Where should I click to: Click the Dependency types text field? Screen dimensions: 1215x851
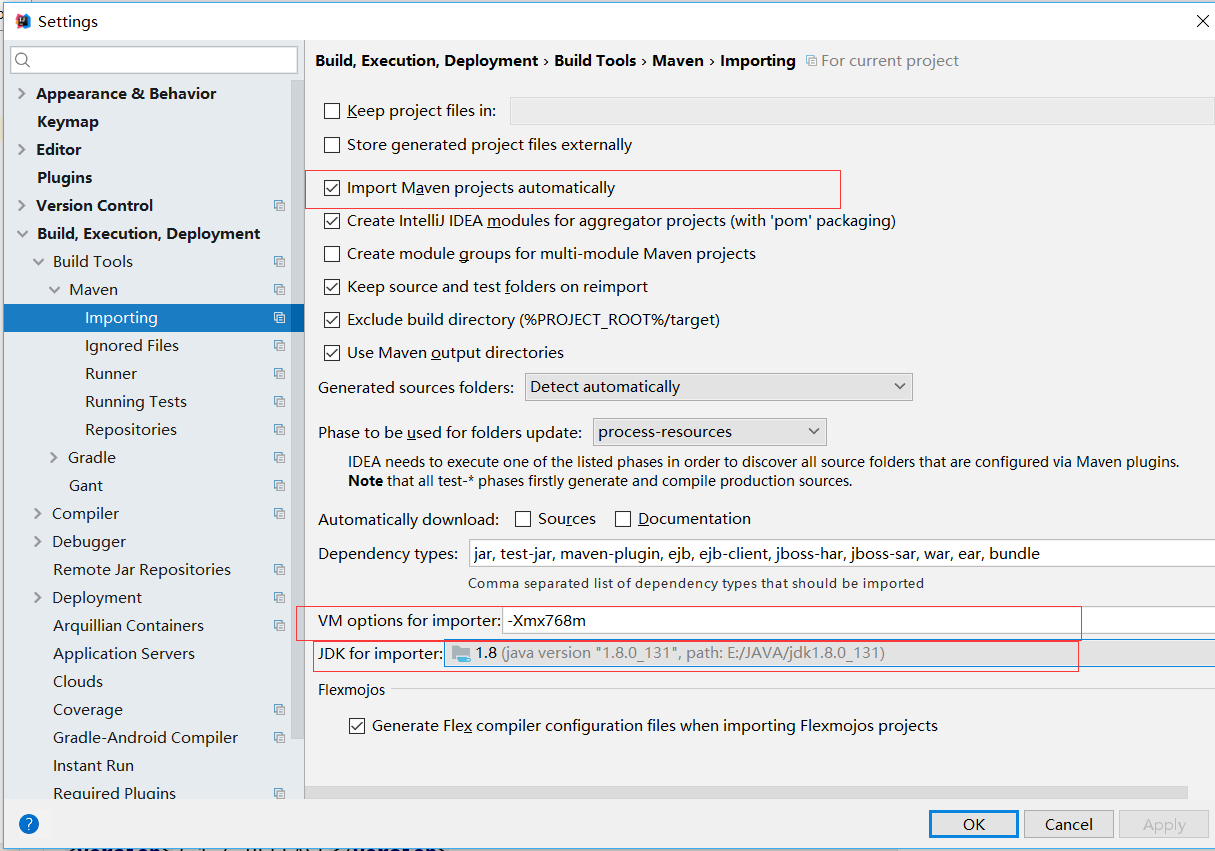[841, 553]
